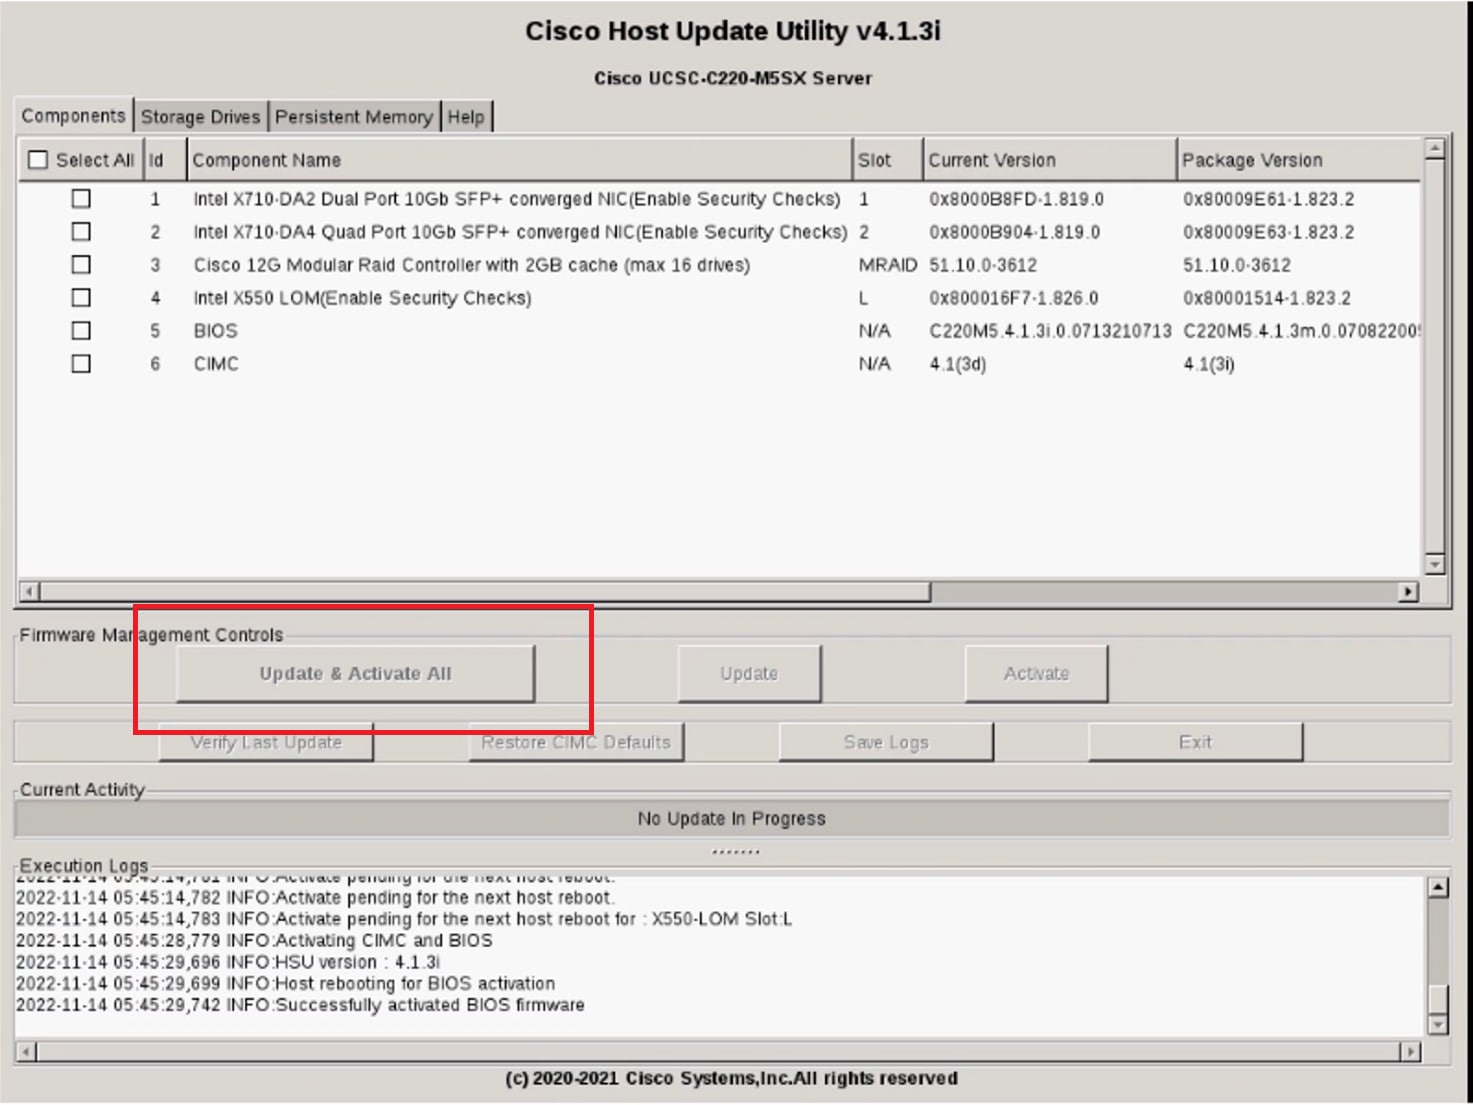Click BIOS current version C220M5.4.1.3i.0.0713210713

click(1050, 331)
